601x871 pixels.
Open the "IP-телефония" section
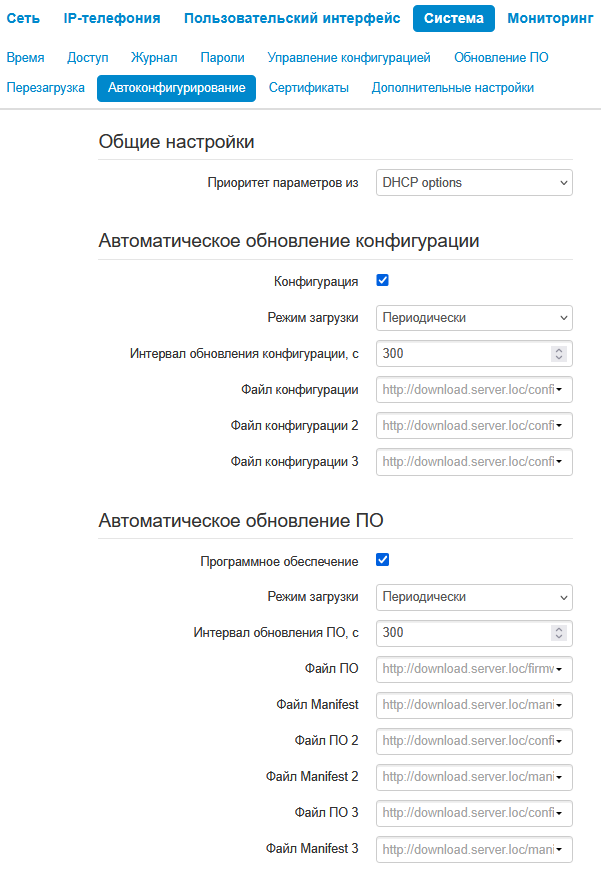click(x=111, y=18)
